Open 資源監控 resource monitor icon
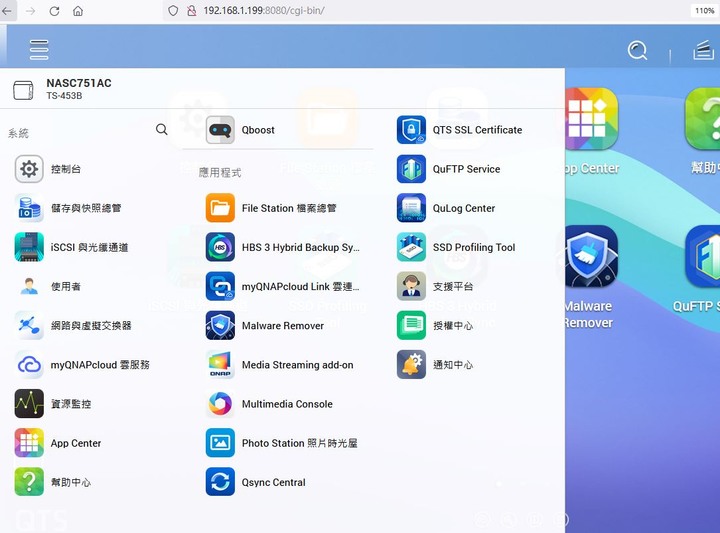Screen dimensions: 720x533 coord(29,404)
